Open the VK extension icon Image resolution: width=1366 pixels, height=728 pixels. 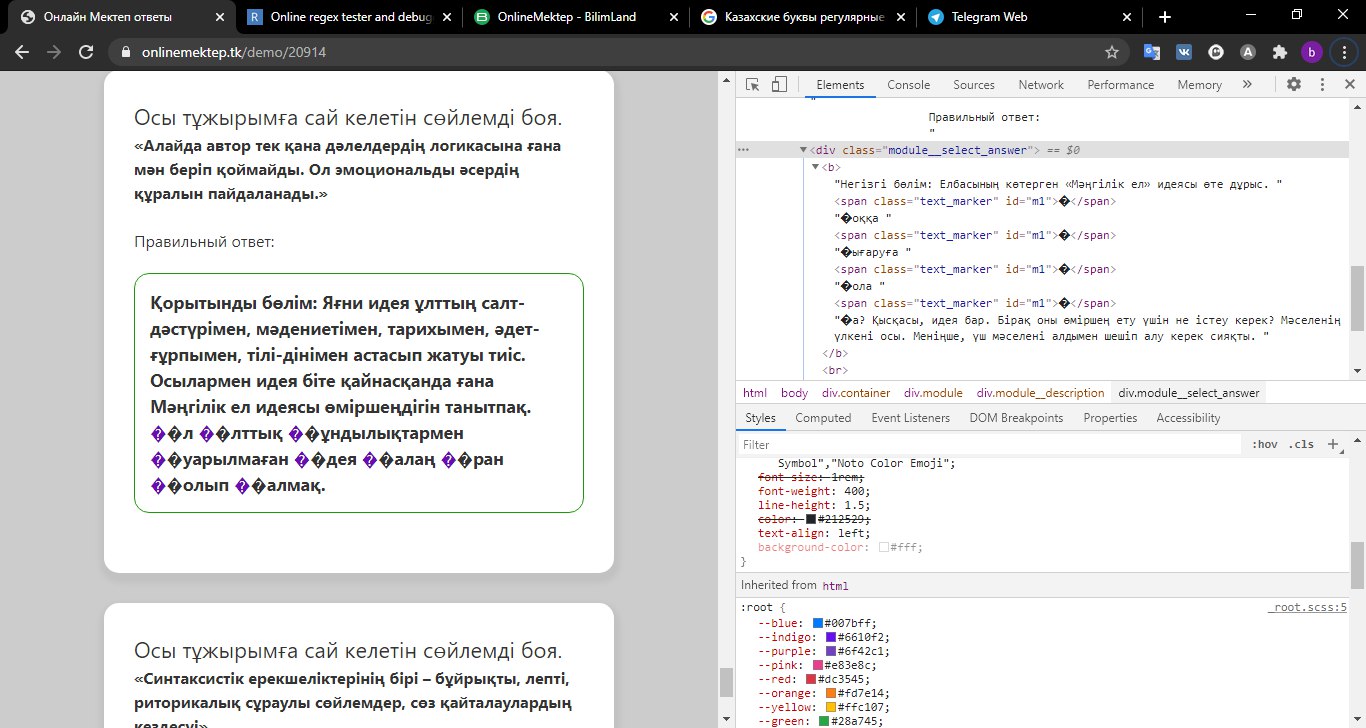pyautogui.click(x=1184, y=52)
